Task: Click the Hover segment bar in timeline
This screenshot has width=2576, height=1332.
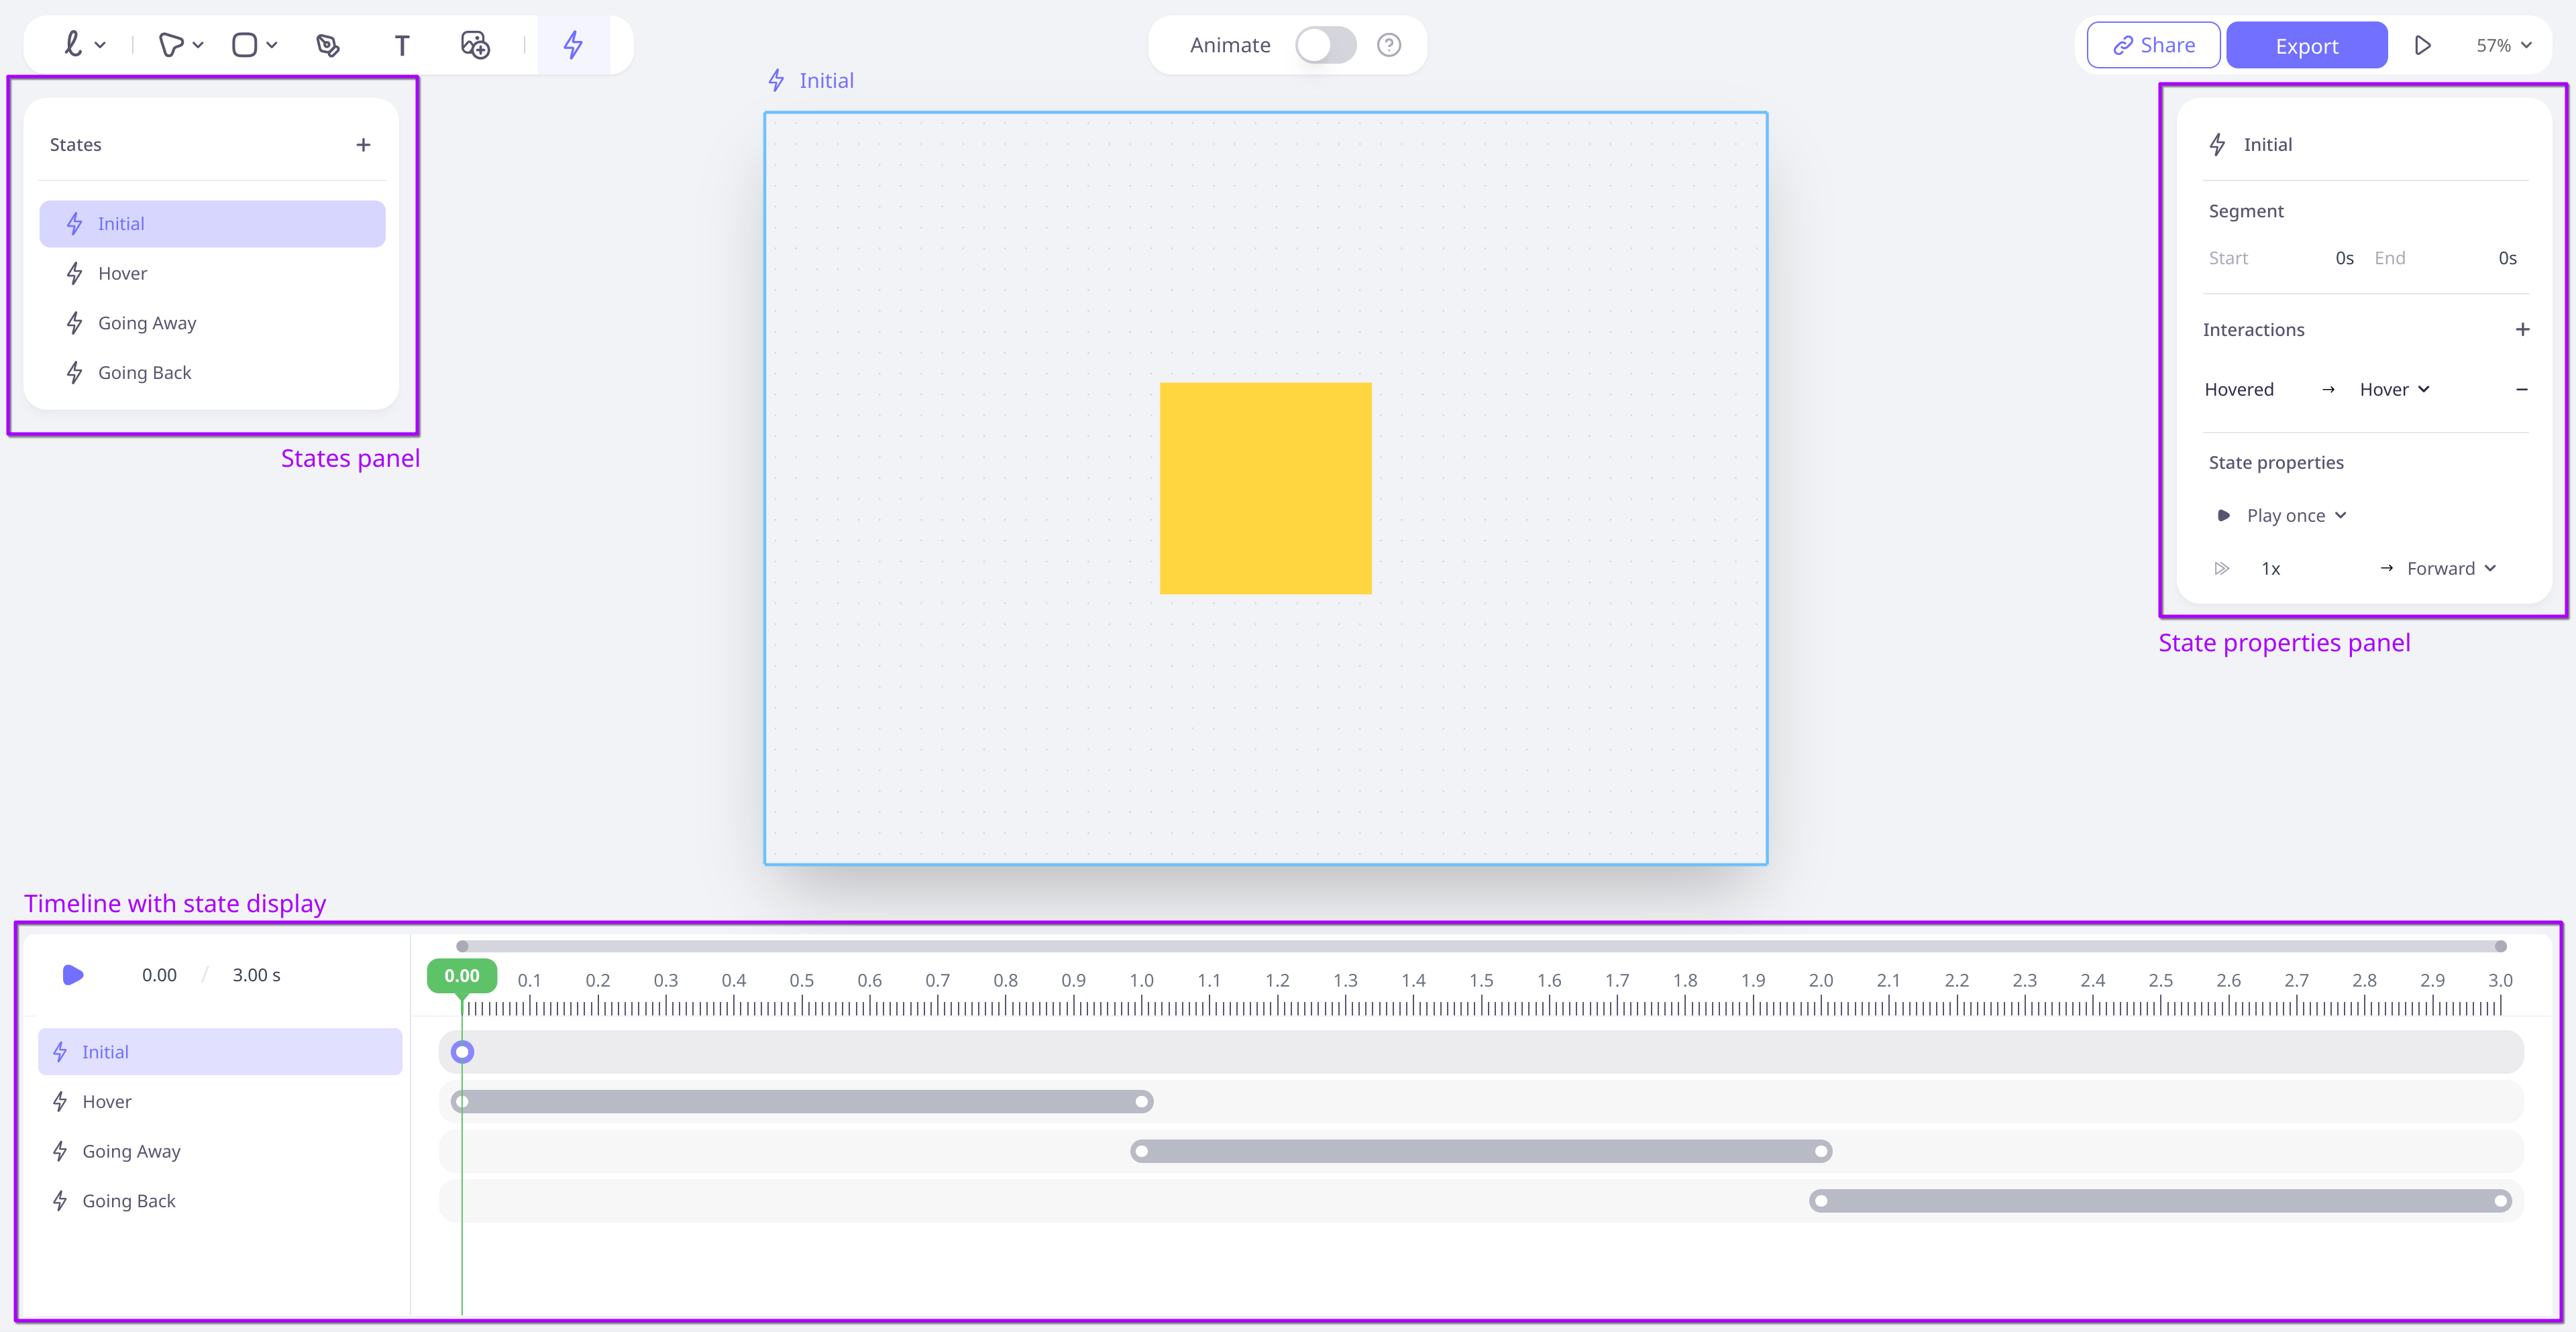Action: [801, 1102]
